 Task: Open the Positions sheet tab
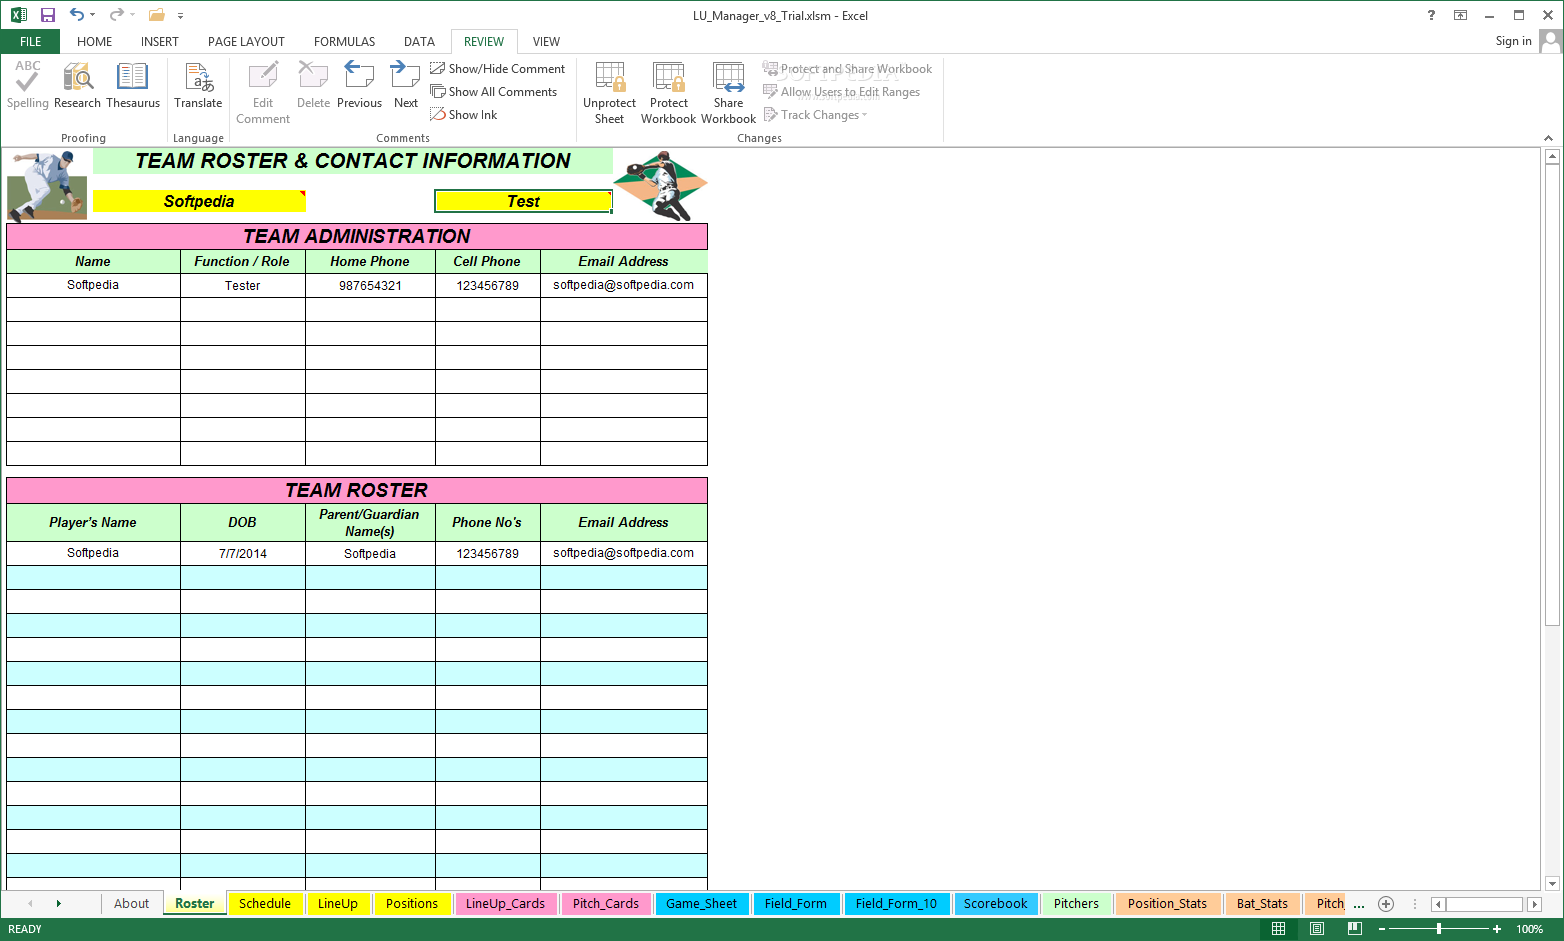[411, 903]
